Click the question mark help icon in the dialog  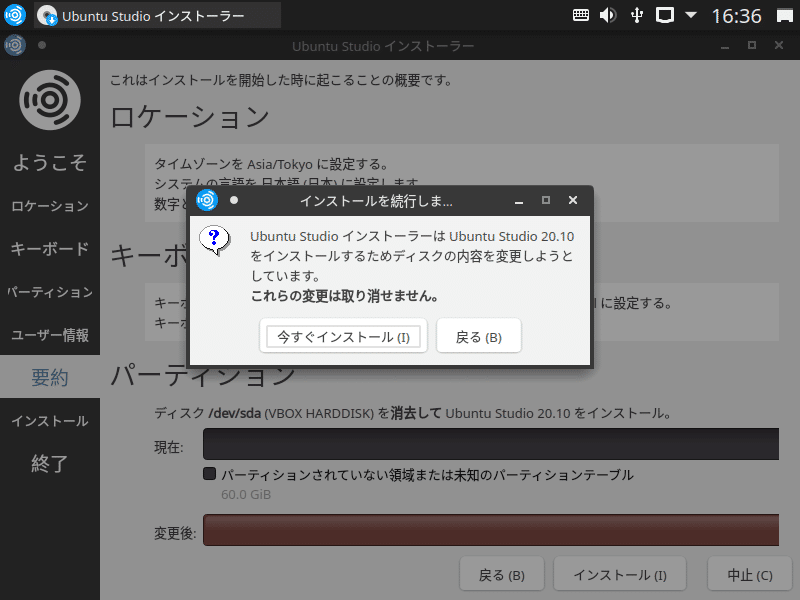tap(215, 240)
